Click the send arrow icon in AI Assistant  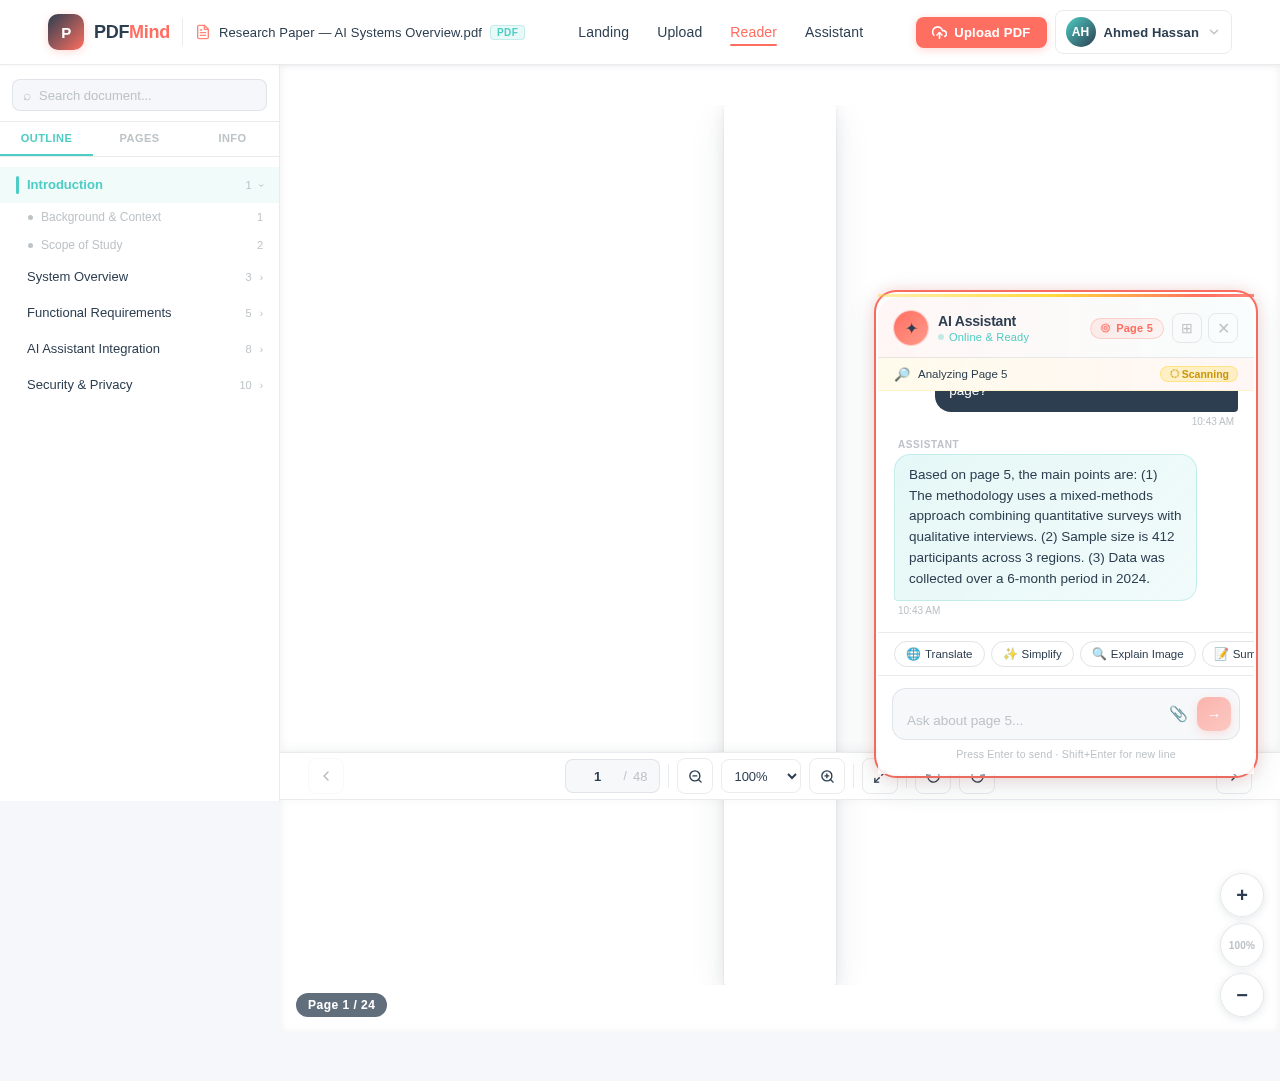tap(1213, 714)
